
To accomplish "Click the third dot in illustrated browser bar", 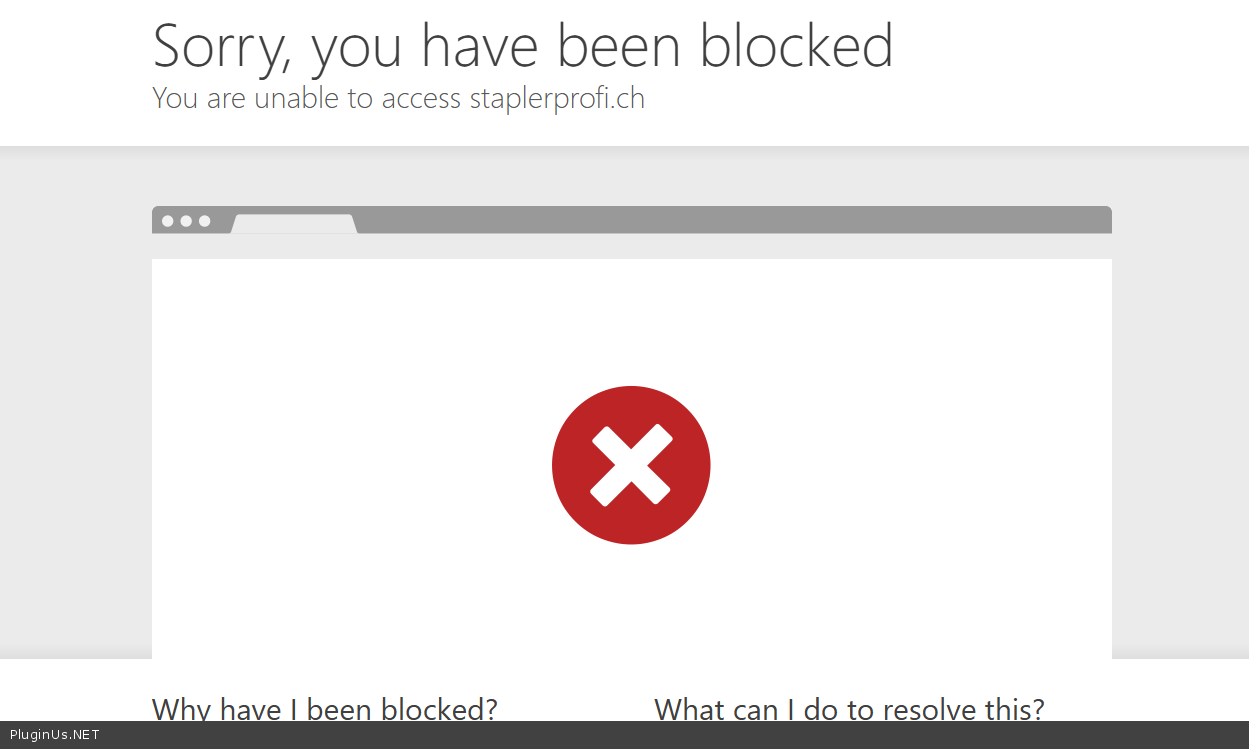I will click(x=204, y=221).
